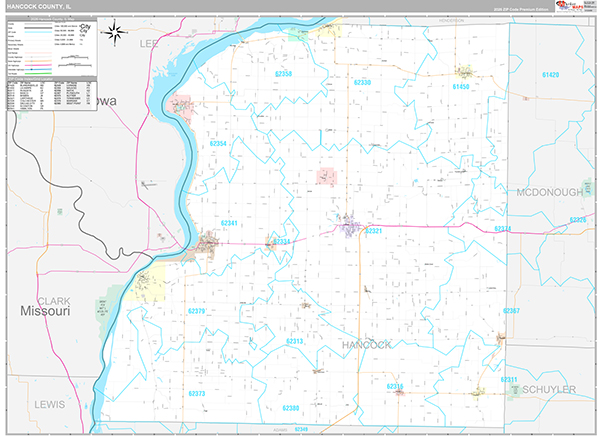Image resolution: width=600 pixels, height=436 pixels.
Task: Click the 2026 ZIP Code Premium Edition subtitle
Action: [521, 9]
